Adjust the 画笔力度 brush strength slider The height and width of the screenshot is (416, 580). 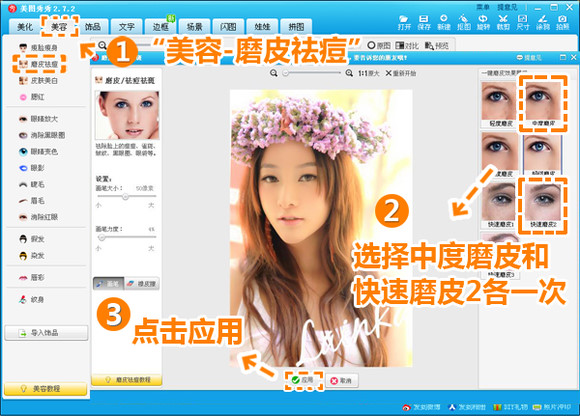126,237
